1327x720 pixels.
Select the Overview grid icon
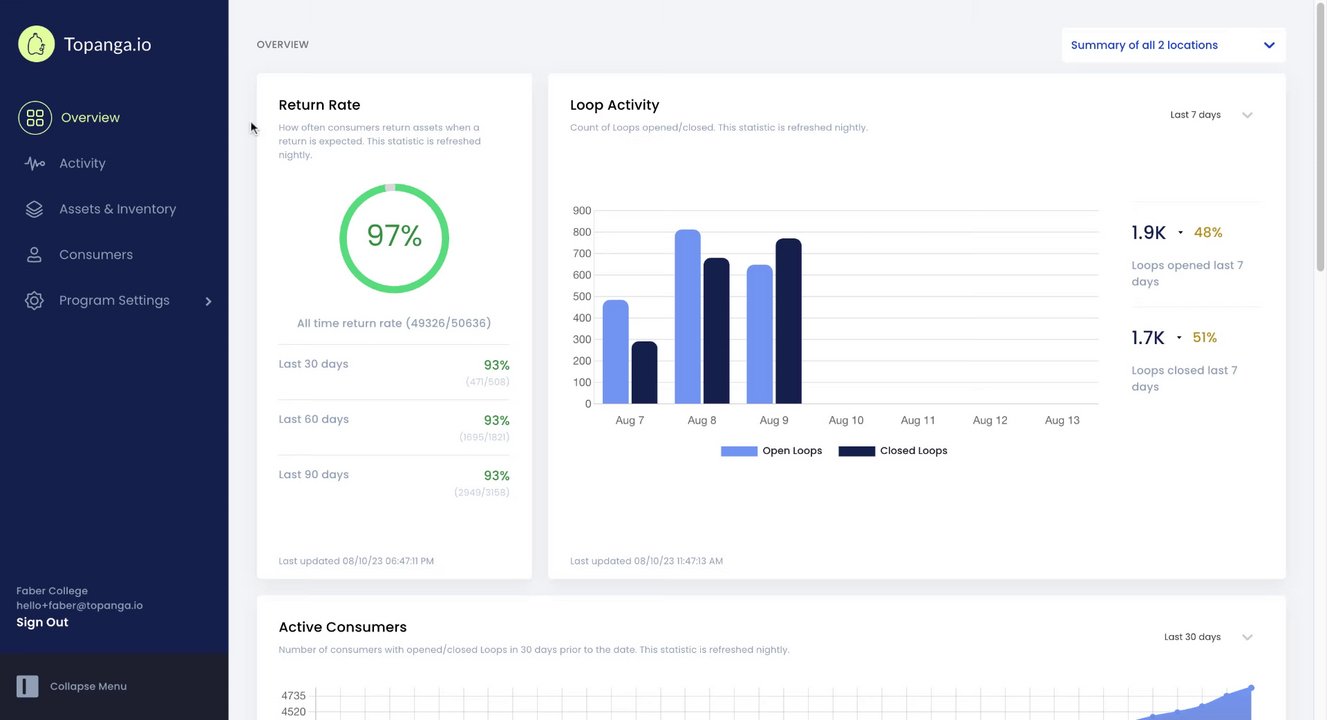click(35, 118)
